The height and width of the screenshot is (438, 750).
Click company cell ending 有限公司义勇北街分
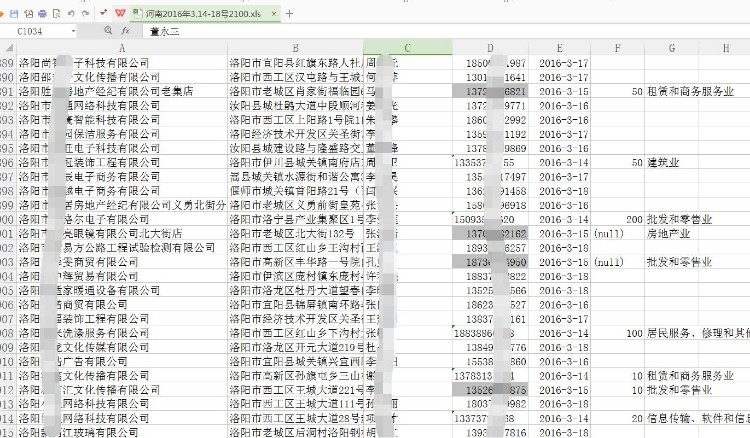[x=122, y=205]
